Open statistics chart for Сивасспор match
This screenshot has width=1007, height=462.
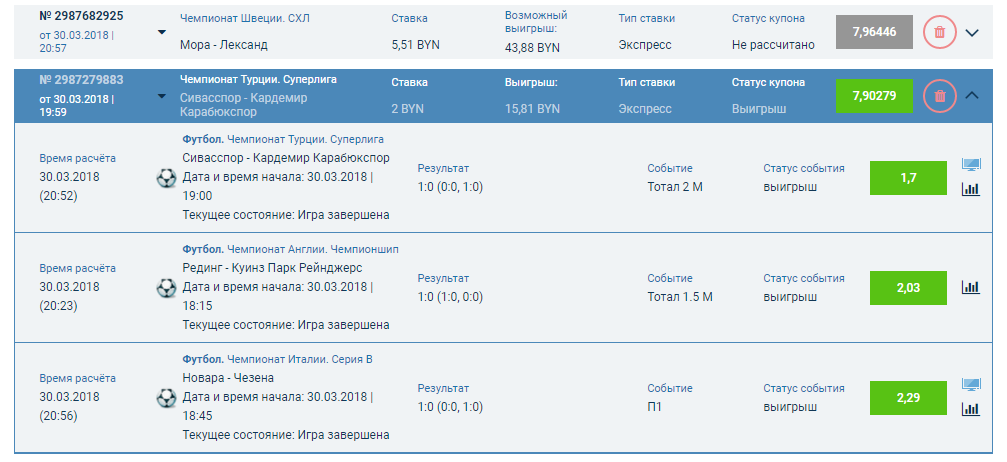[x=970, y=189]
